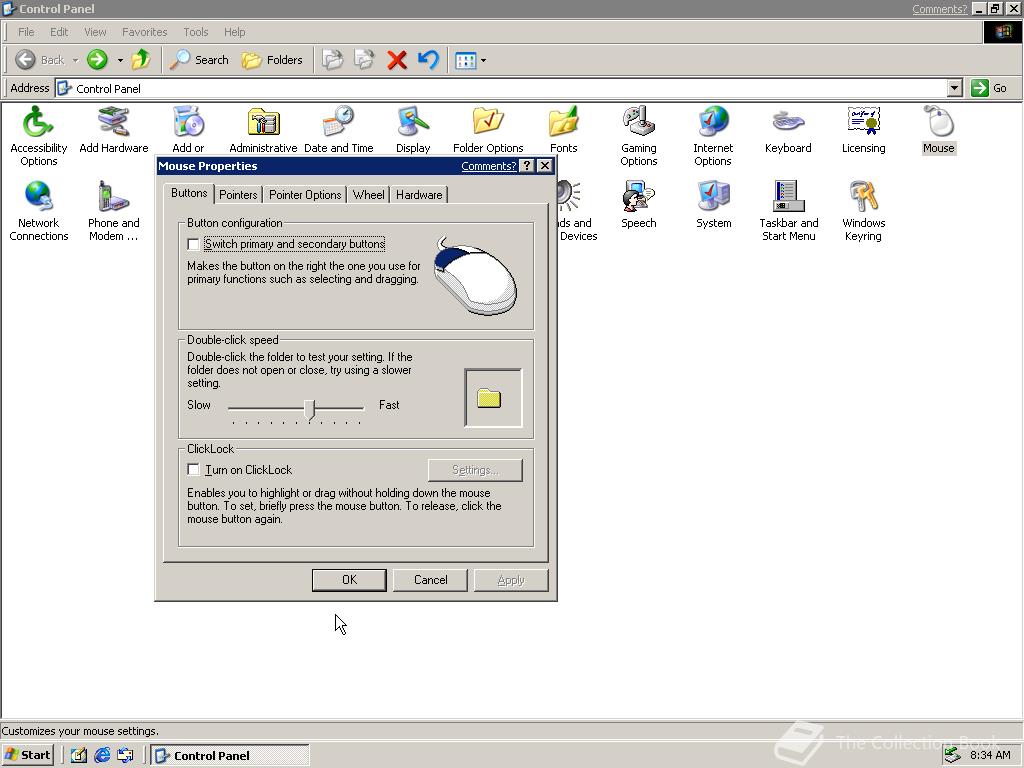This screenshot has width=1024, height=768.
Task: Toggle the Folders pane button
Action: [x=272, y=60]
